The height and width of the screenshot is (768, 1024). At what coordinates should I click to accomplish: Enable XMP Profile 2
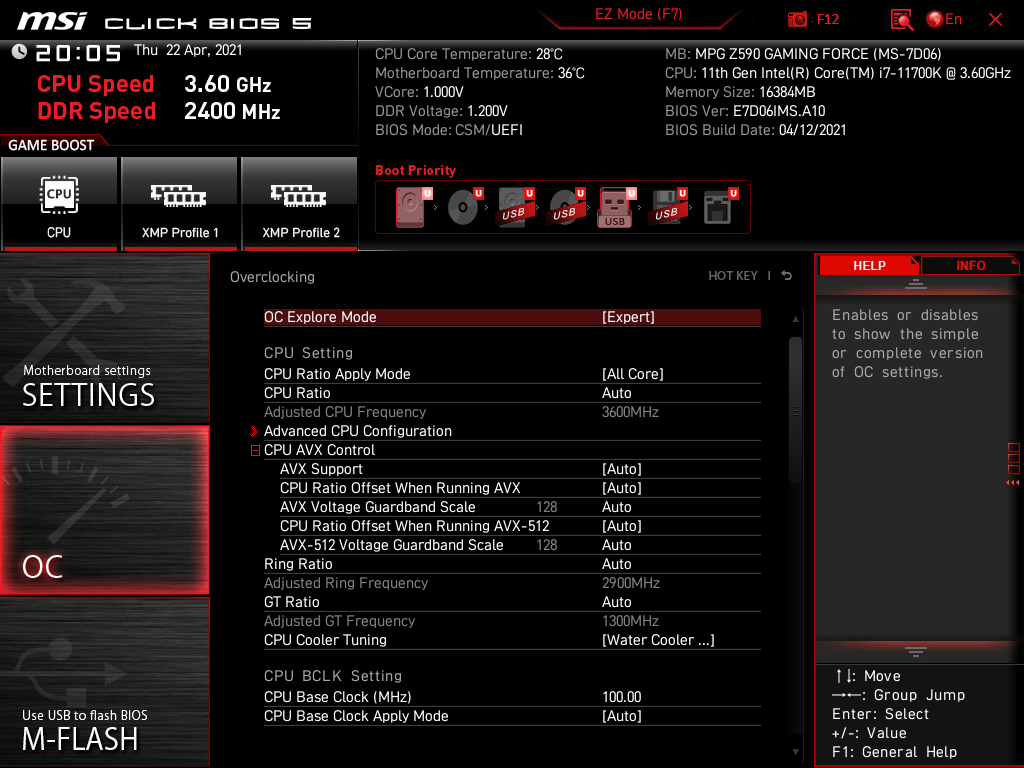click(x=300, y=204)
